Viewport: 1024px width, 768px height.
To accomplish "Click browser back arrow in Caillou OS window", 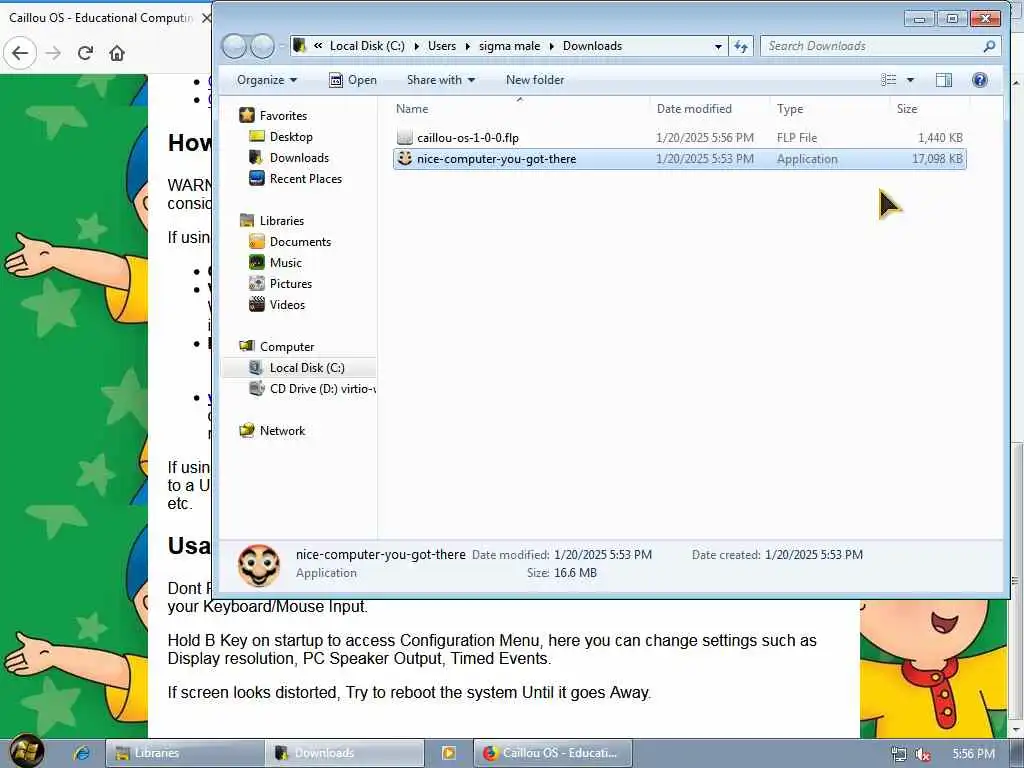I will click(20, 53).
